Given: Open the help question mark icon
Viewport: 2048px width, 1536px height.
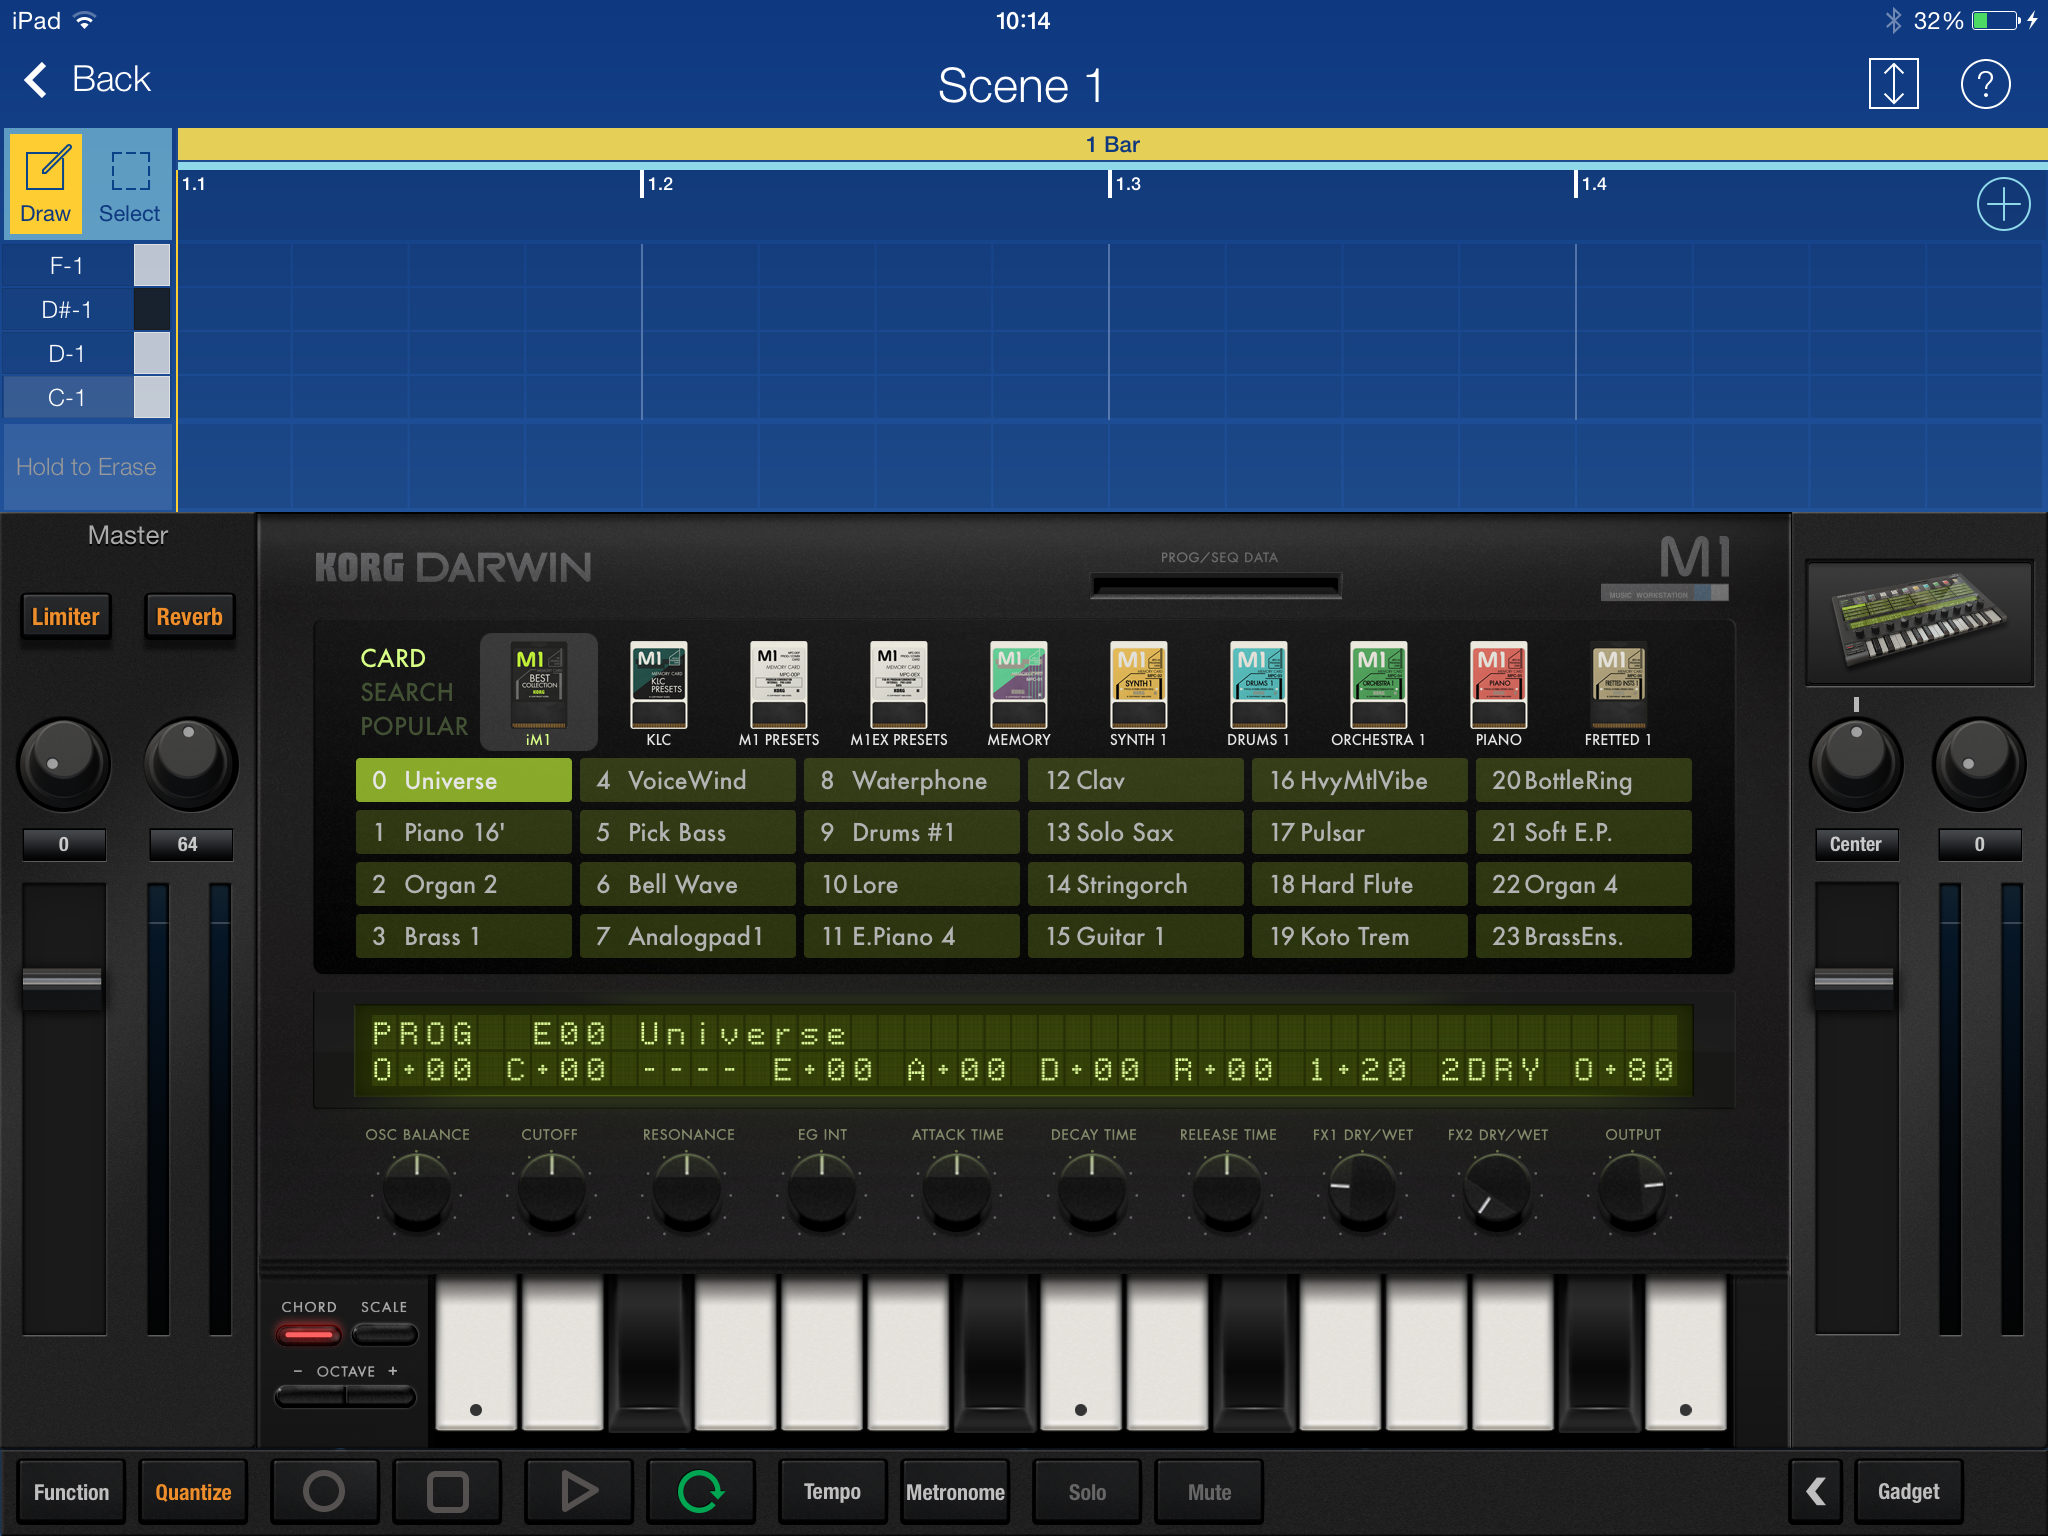Looking at the screenshot, I should pos(1985,84).
